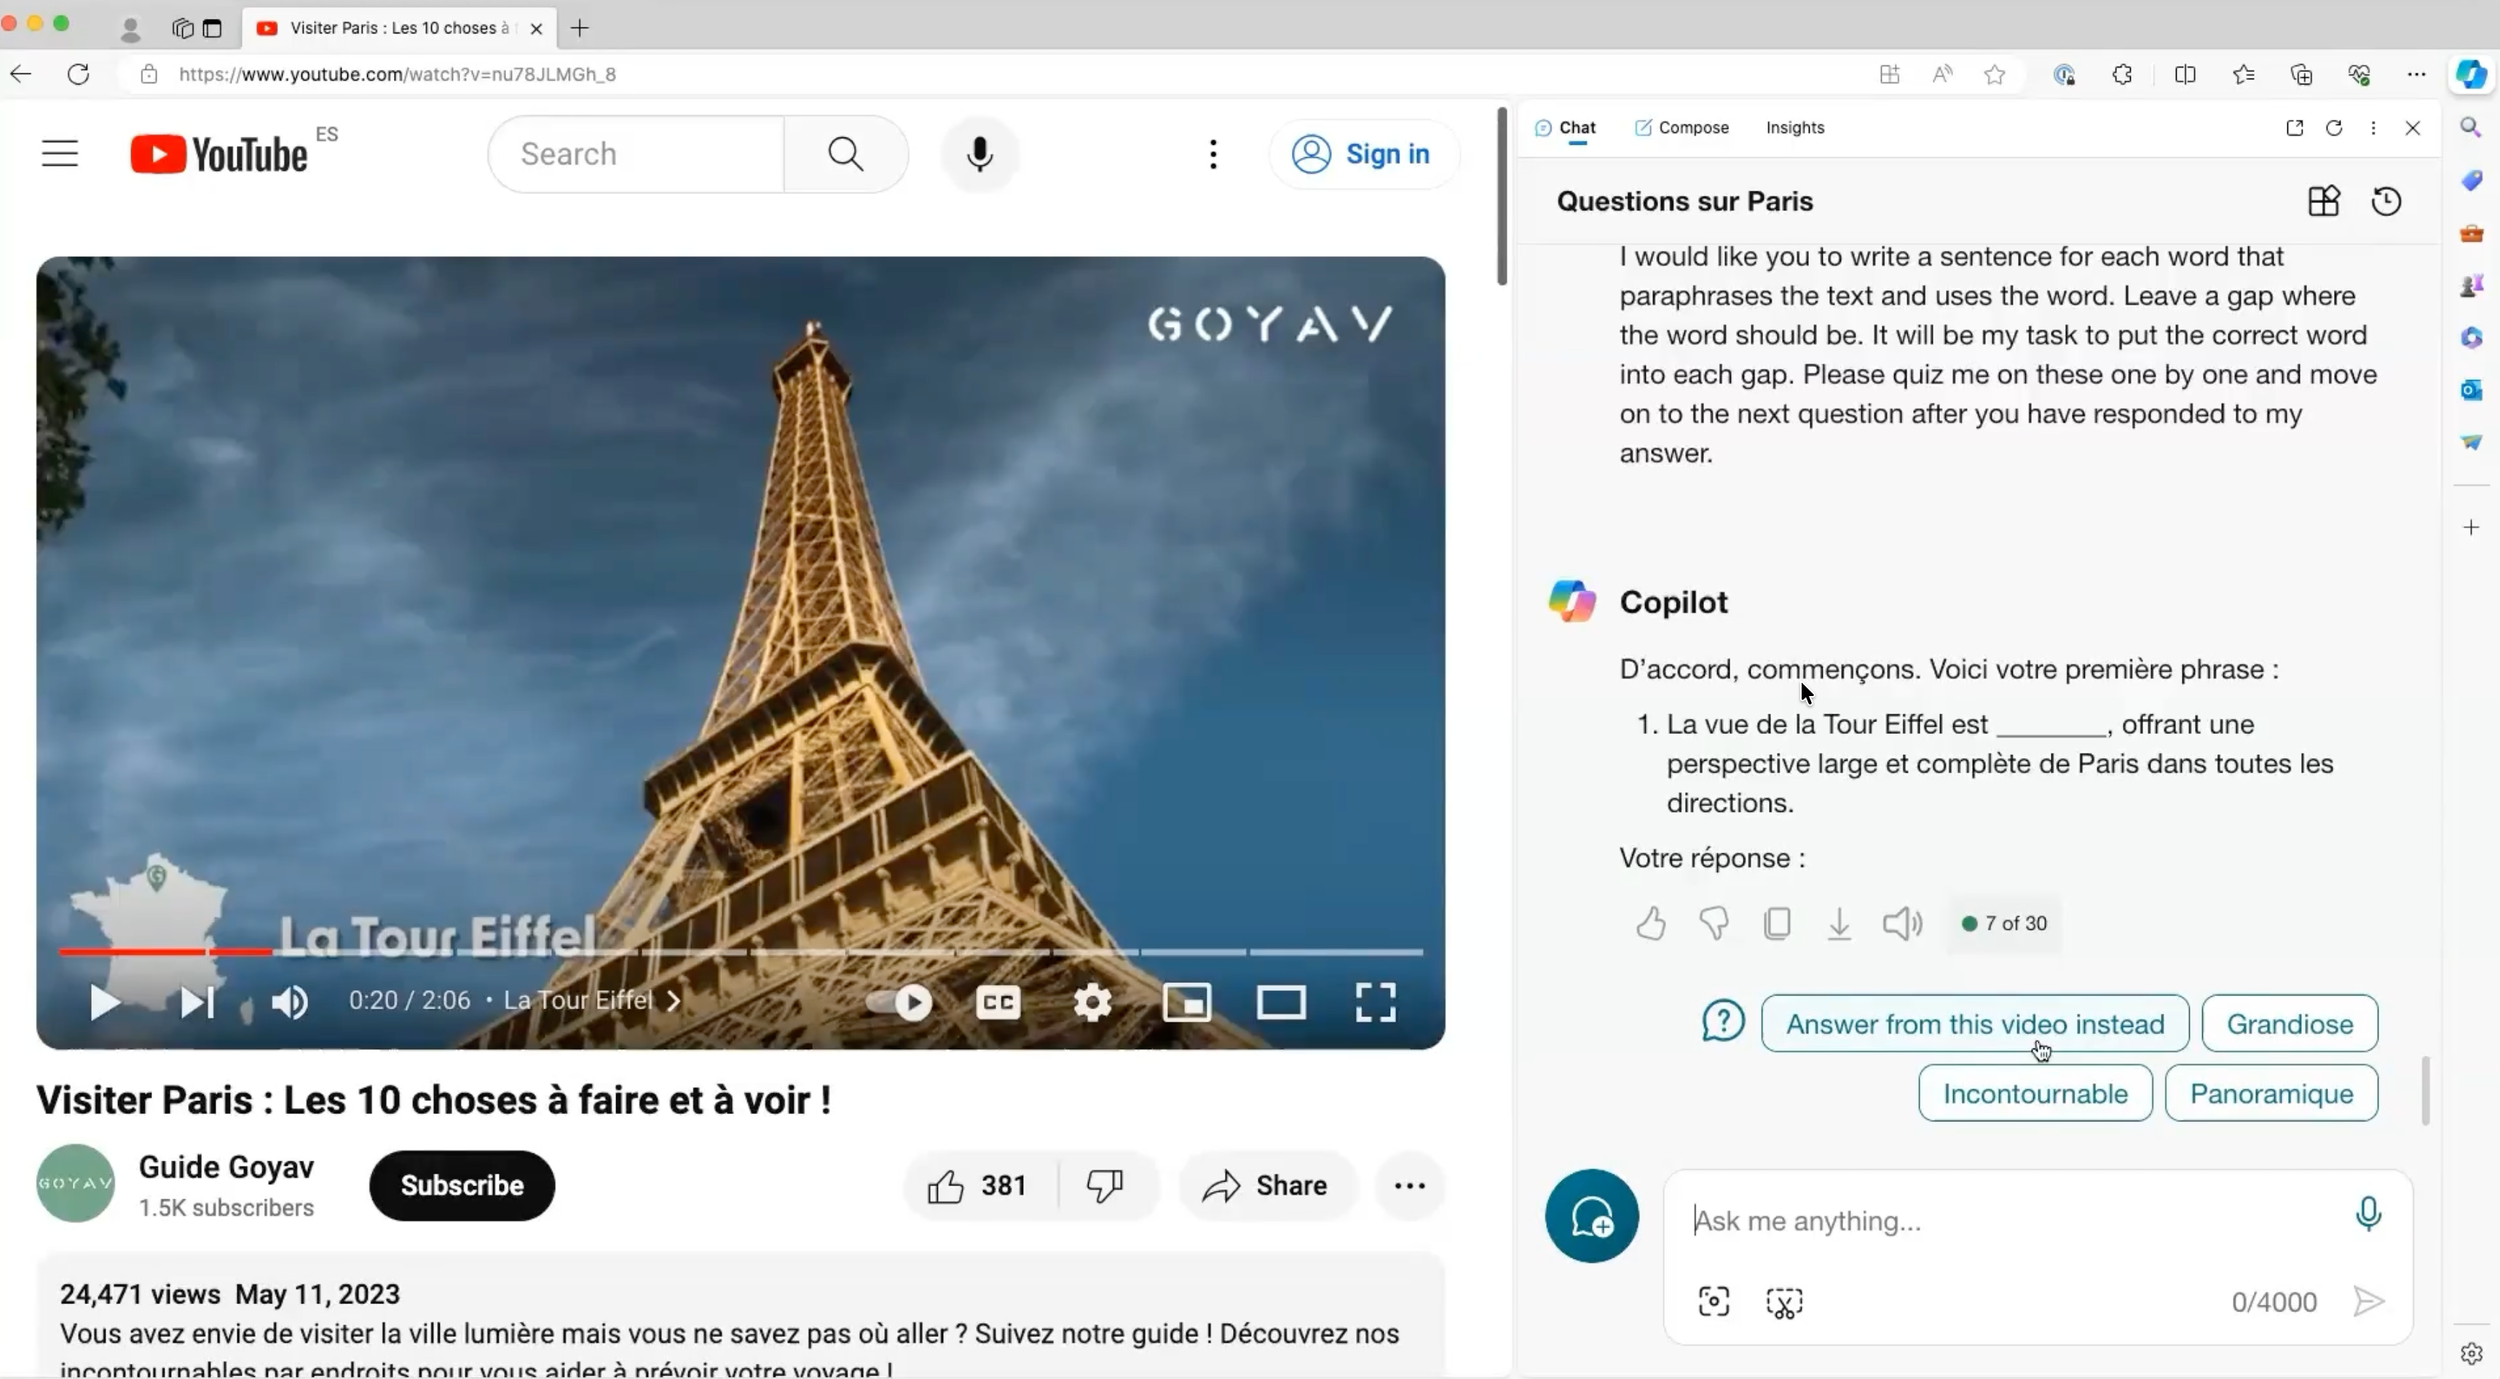Open Copilot plugins panel
Image resolution: width=2500 pixels, height=1379 pixels.
[x=2324, y=201]
